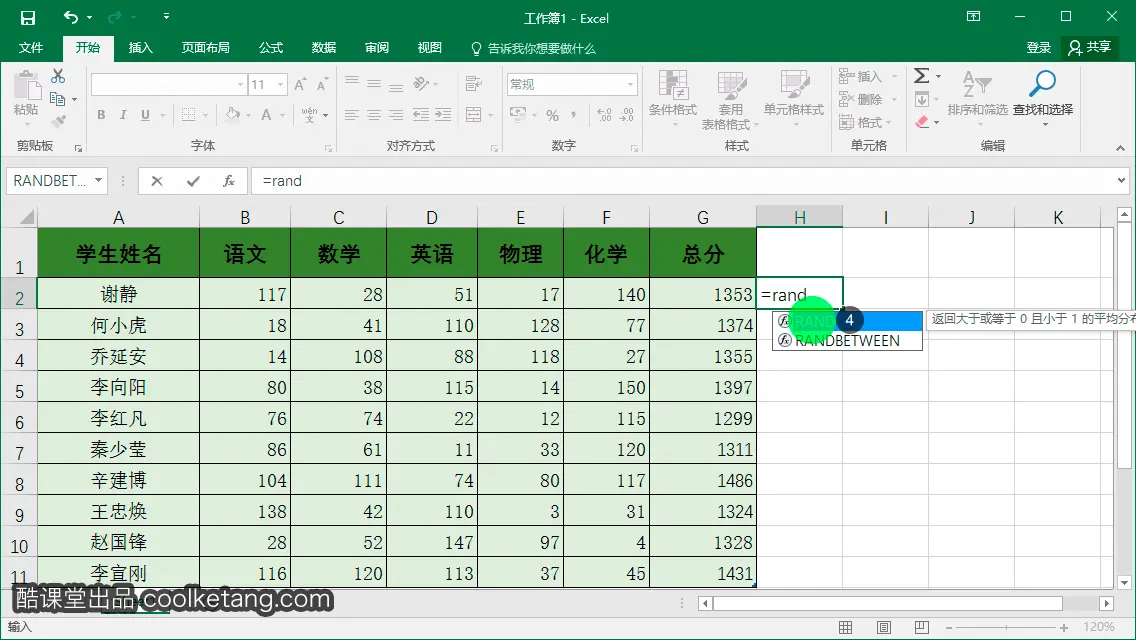This screenshot has width=1136, height=640.
Task: Open the number format dropdown showing 常规
Action: coord(630,85)
